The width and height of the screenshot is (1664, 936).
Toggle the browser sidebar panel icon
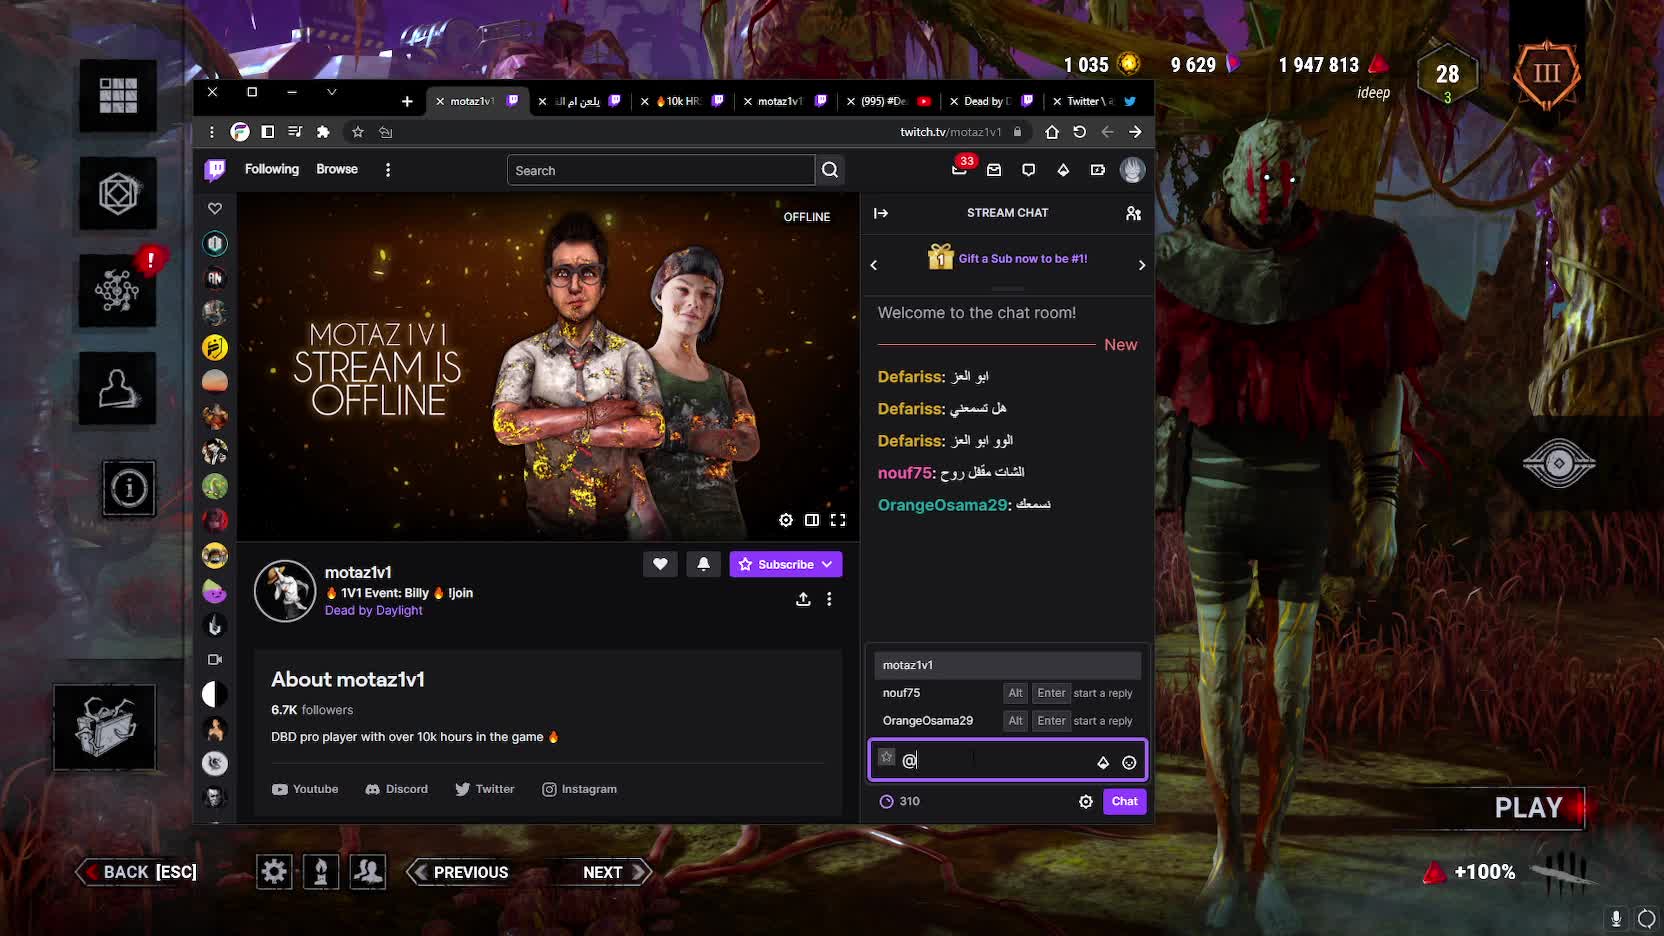268,132
